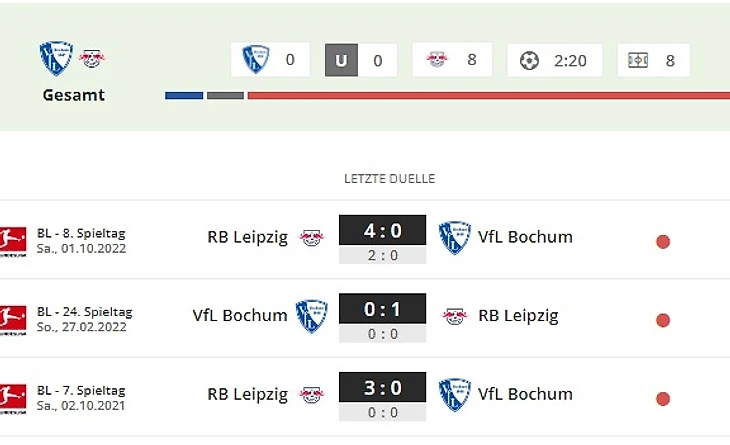The image size is (730, 445).
Task: Open the 3:0 match result
Action: click(x=382, y=386)
